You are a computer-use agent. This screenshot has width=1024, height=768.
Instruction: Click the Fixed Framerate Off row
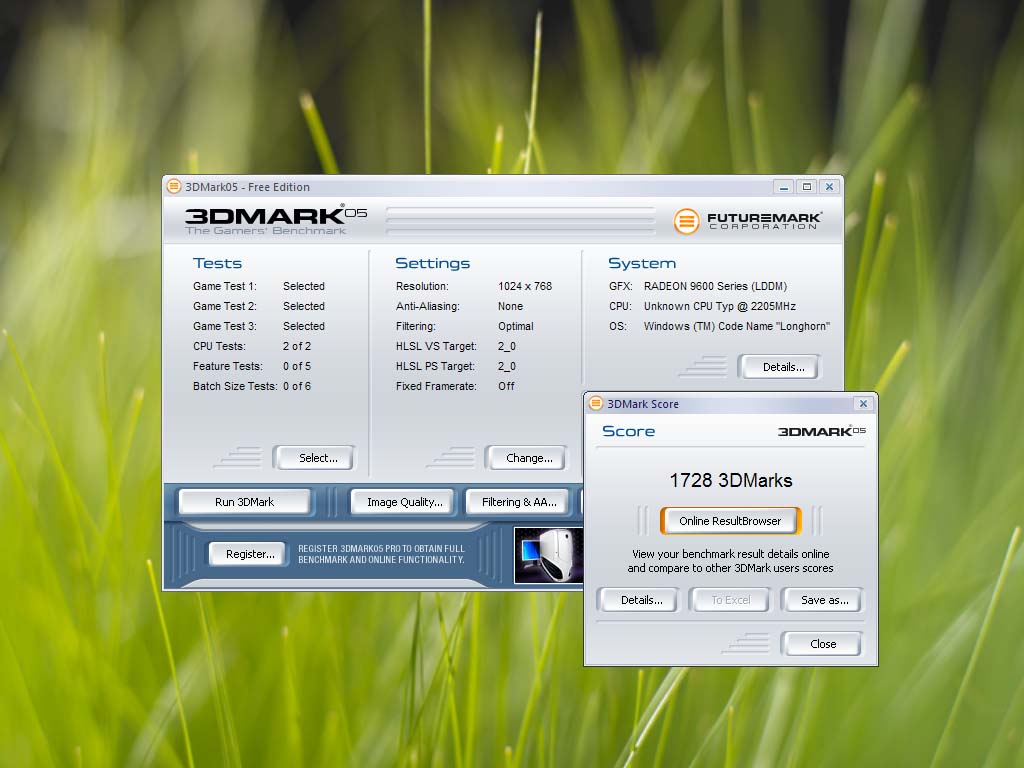point(455,386)
